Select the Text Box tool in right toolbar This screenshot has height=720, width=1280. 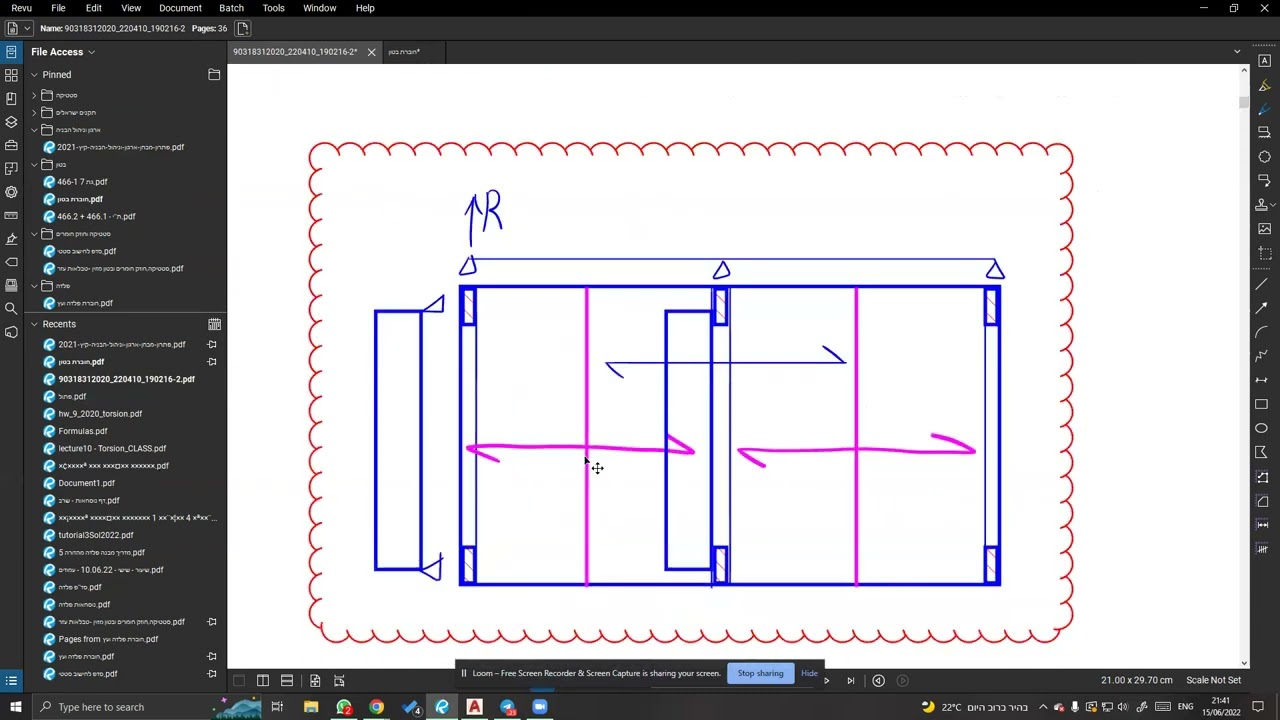[1264, 61]
